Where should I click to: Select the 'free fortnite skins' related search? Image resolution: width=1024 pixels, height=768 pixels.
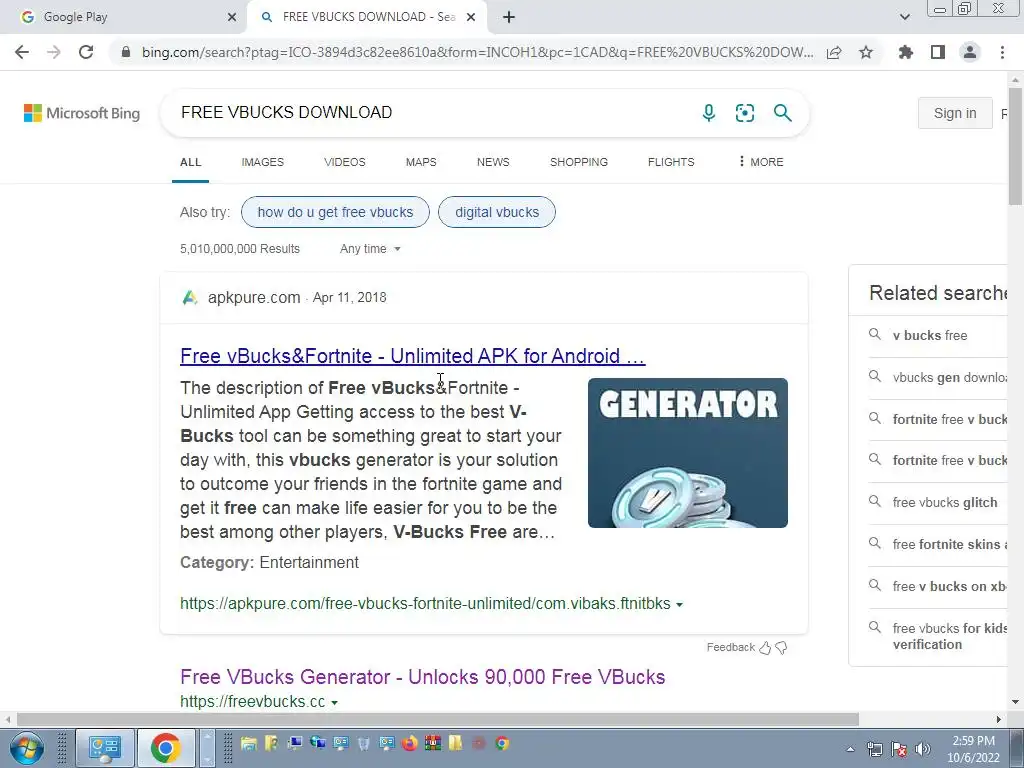(x=950, y=545)
